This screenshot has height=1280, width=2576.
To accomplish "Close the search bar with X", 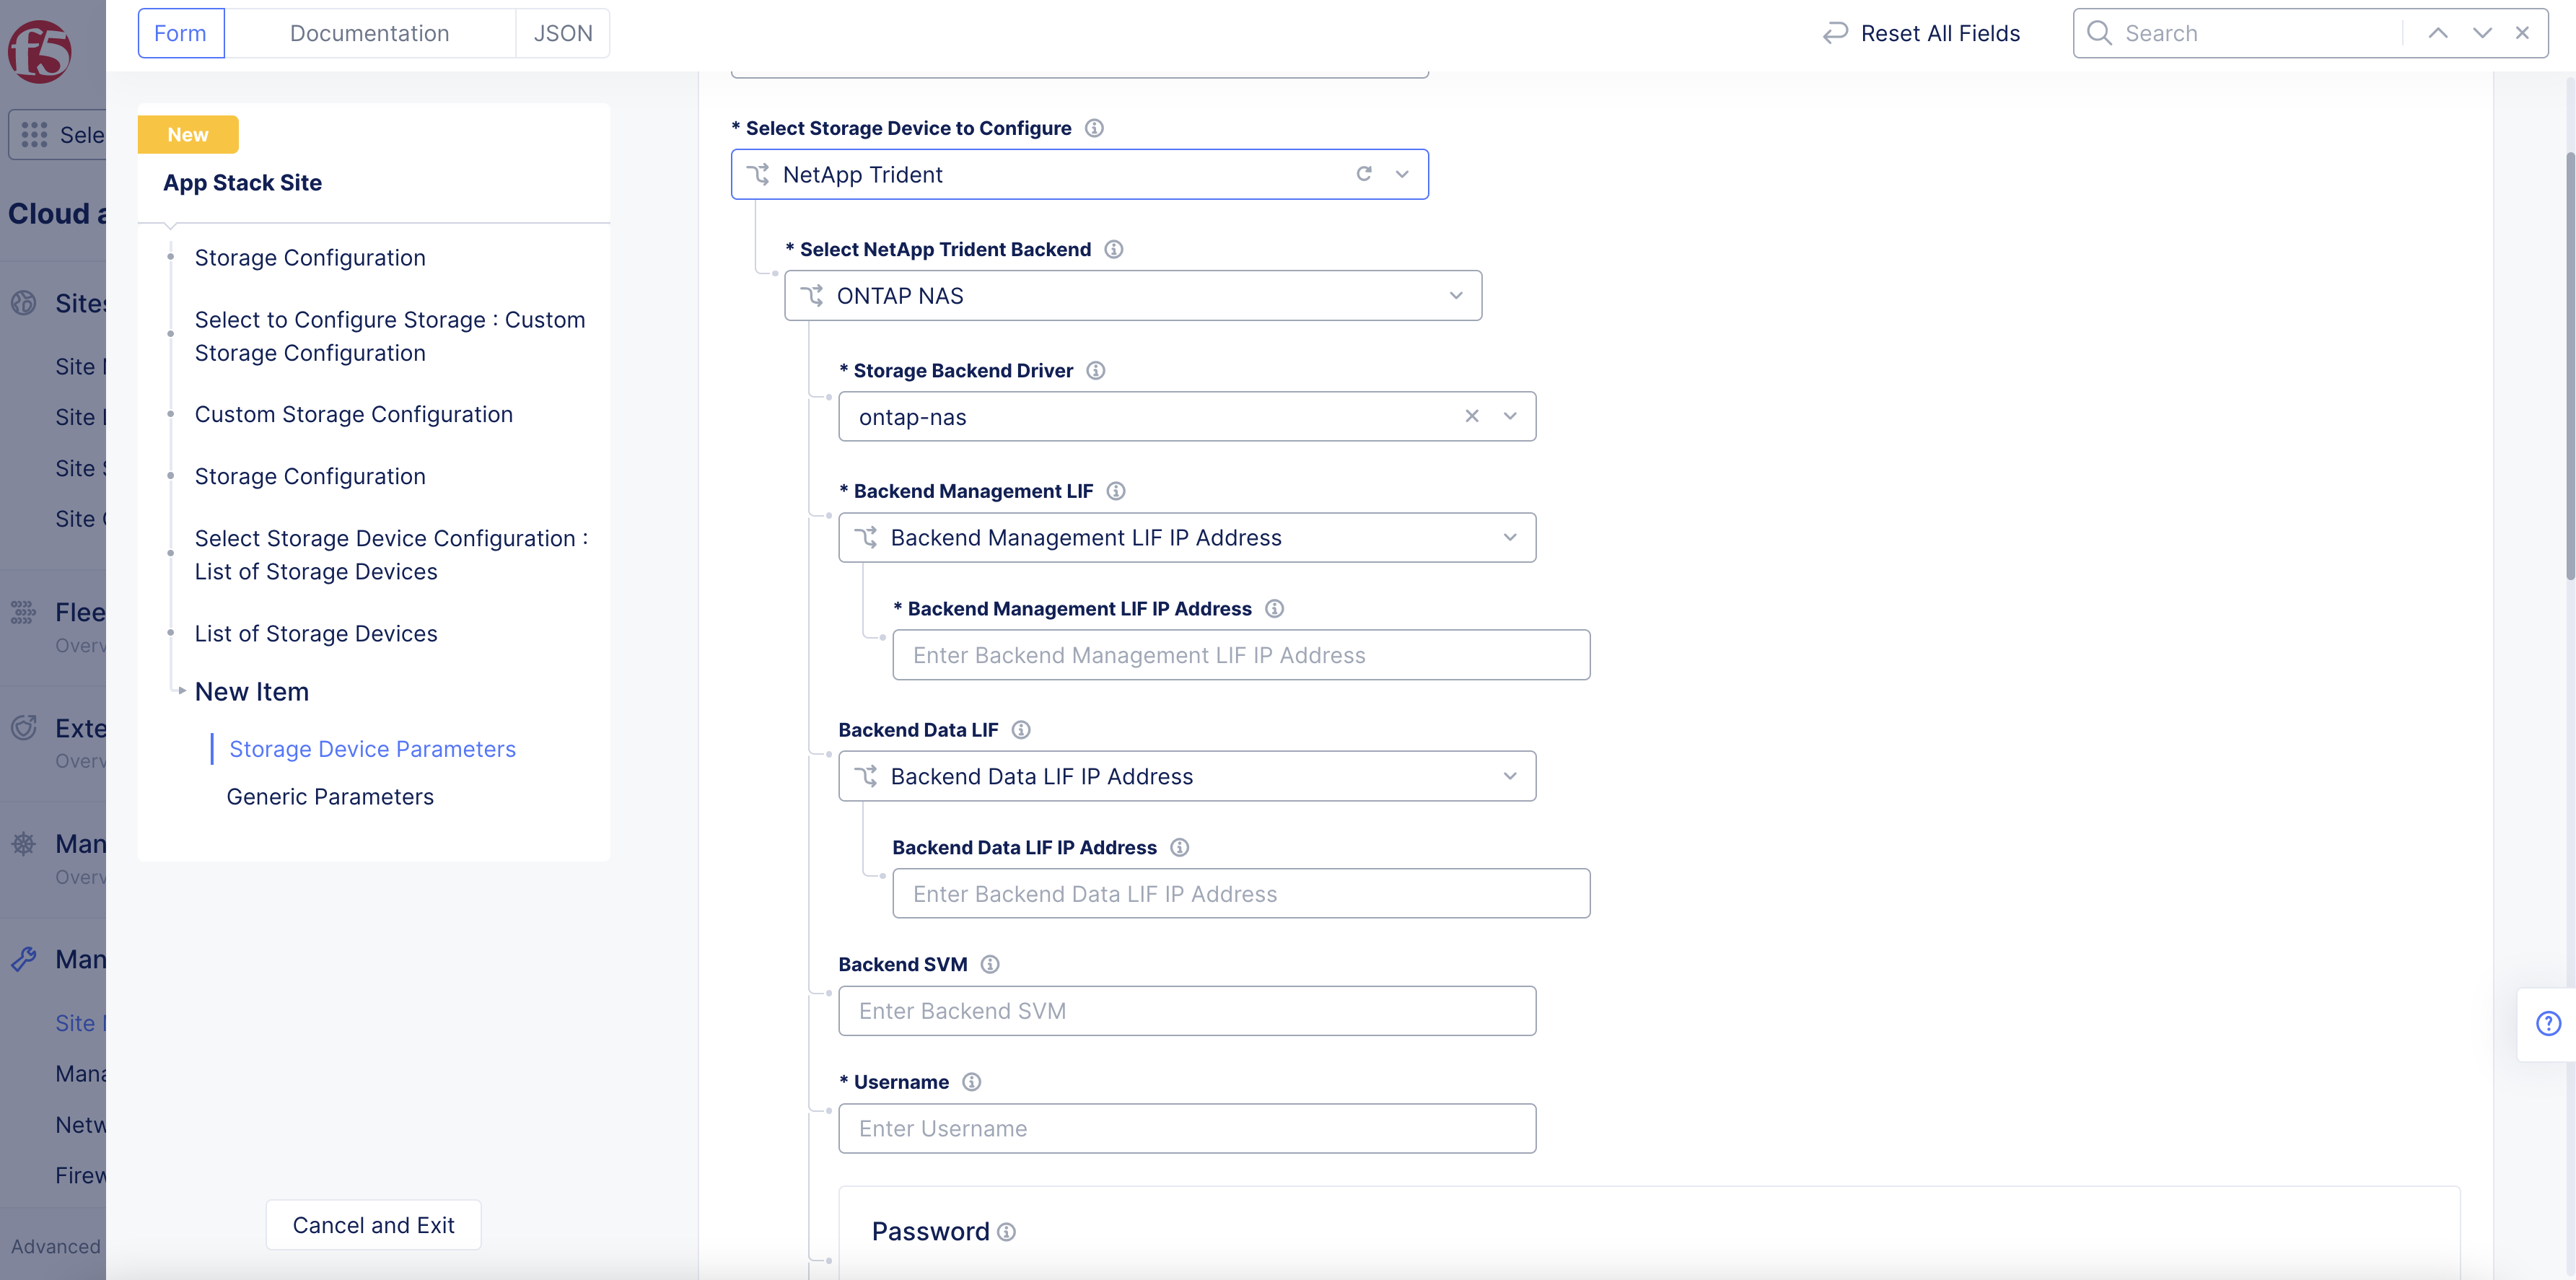I will point(2522,33).
